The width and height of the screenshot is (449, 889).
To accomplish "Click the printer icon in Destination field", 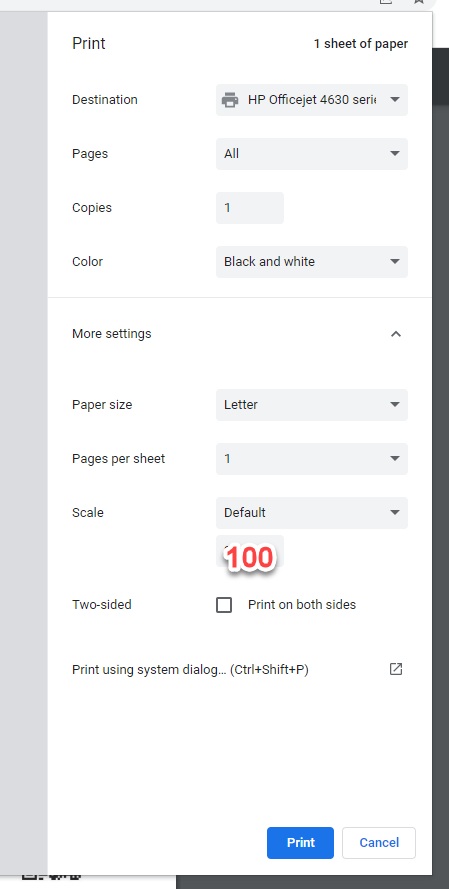I will (x=230, y=100).
